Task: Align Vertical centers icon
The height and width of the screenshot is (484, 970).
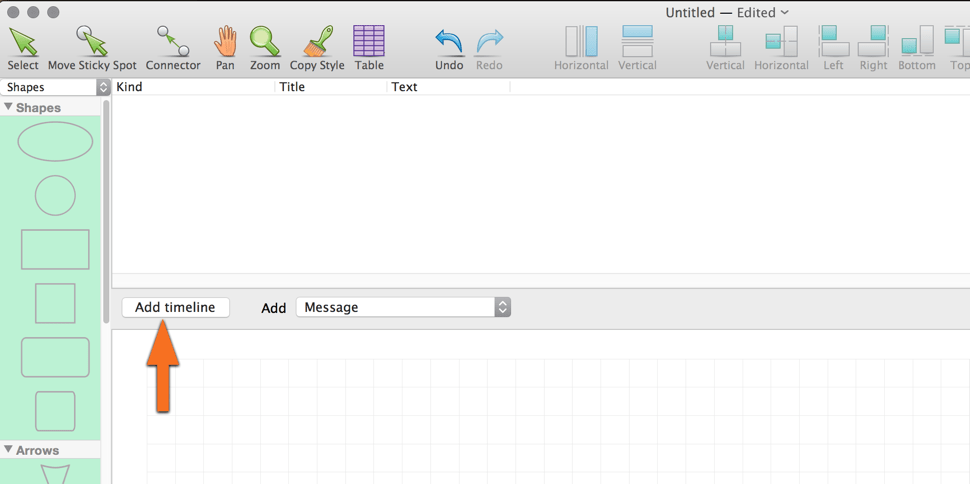Action: pos(725,48)
